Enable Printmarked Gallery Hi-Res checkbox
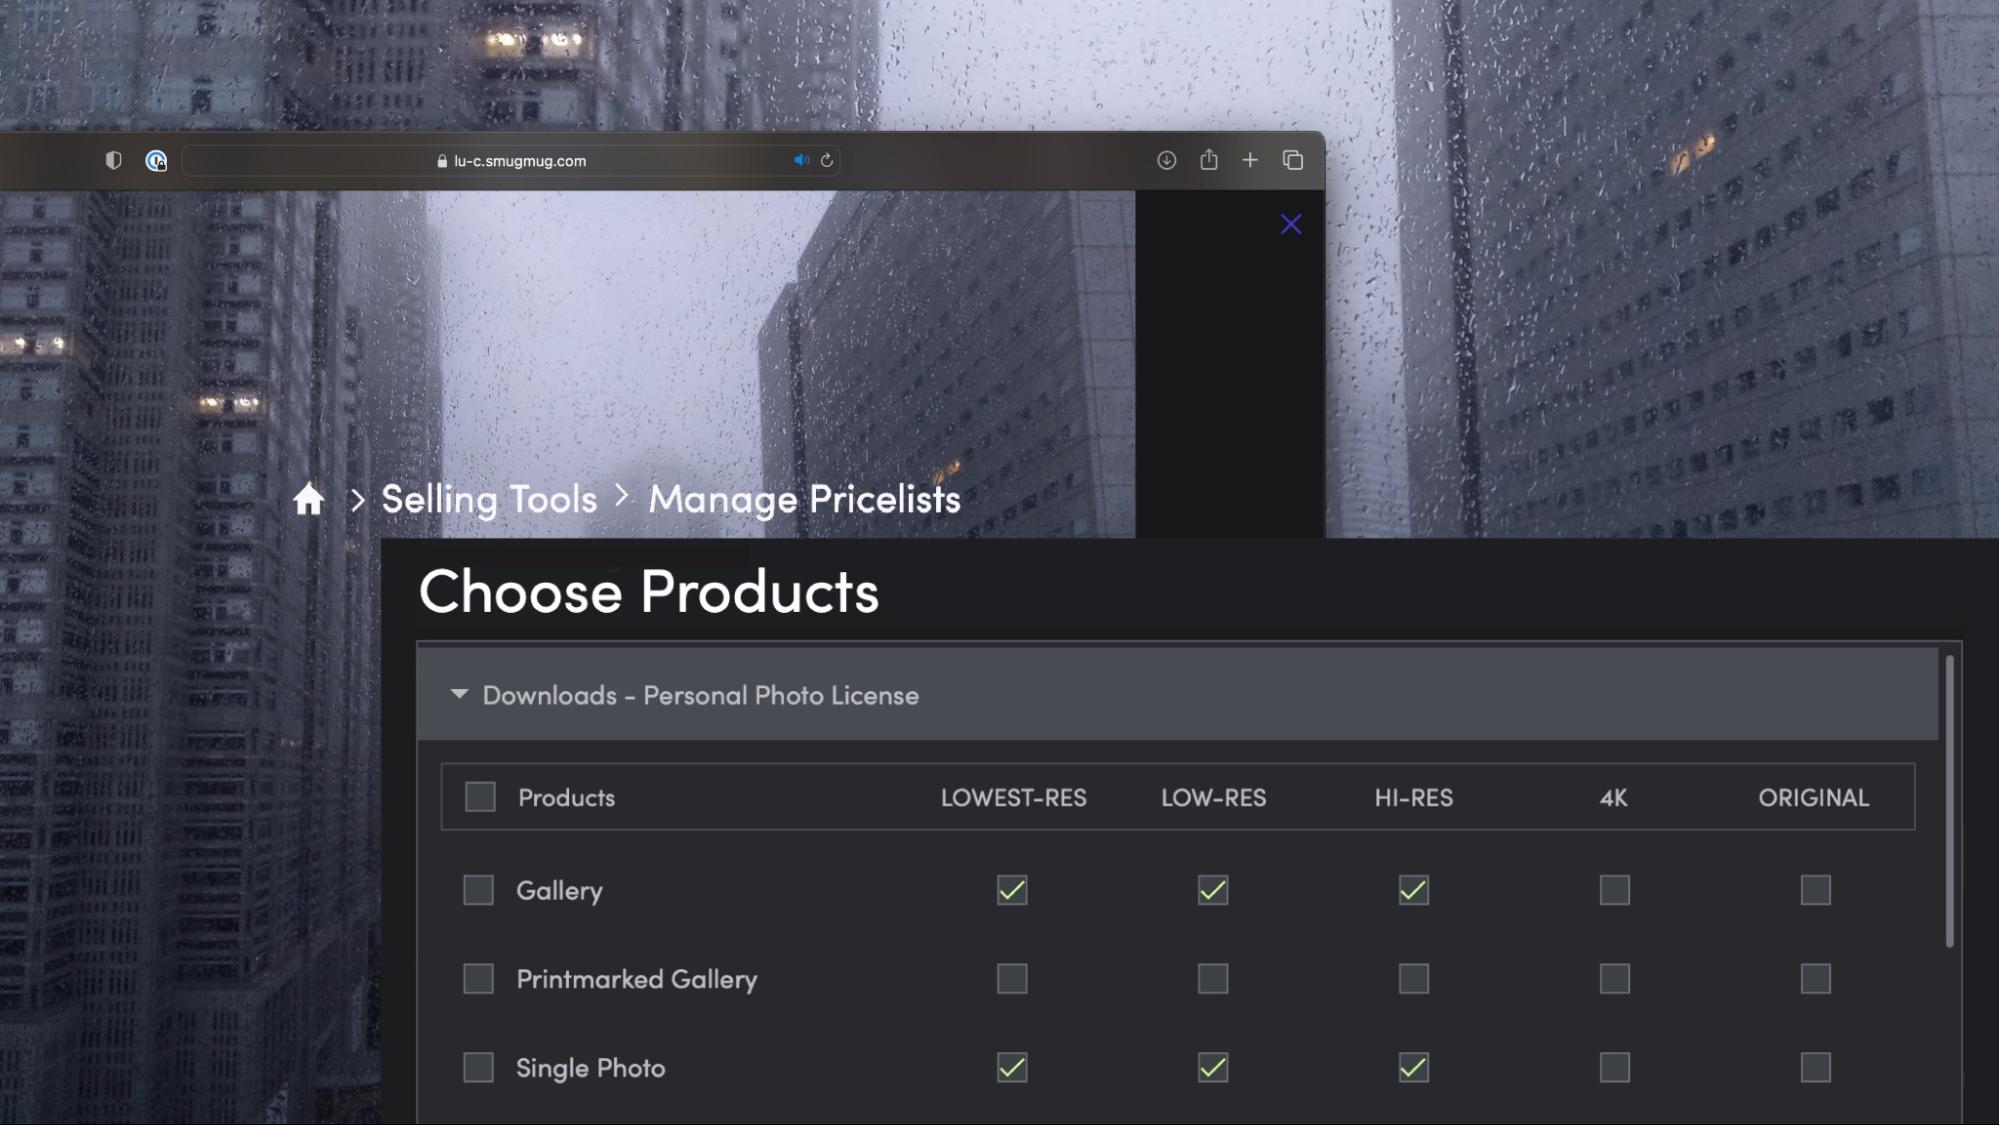The image size is (1999, 1125). pos(1413,978)
